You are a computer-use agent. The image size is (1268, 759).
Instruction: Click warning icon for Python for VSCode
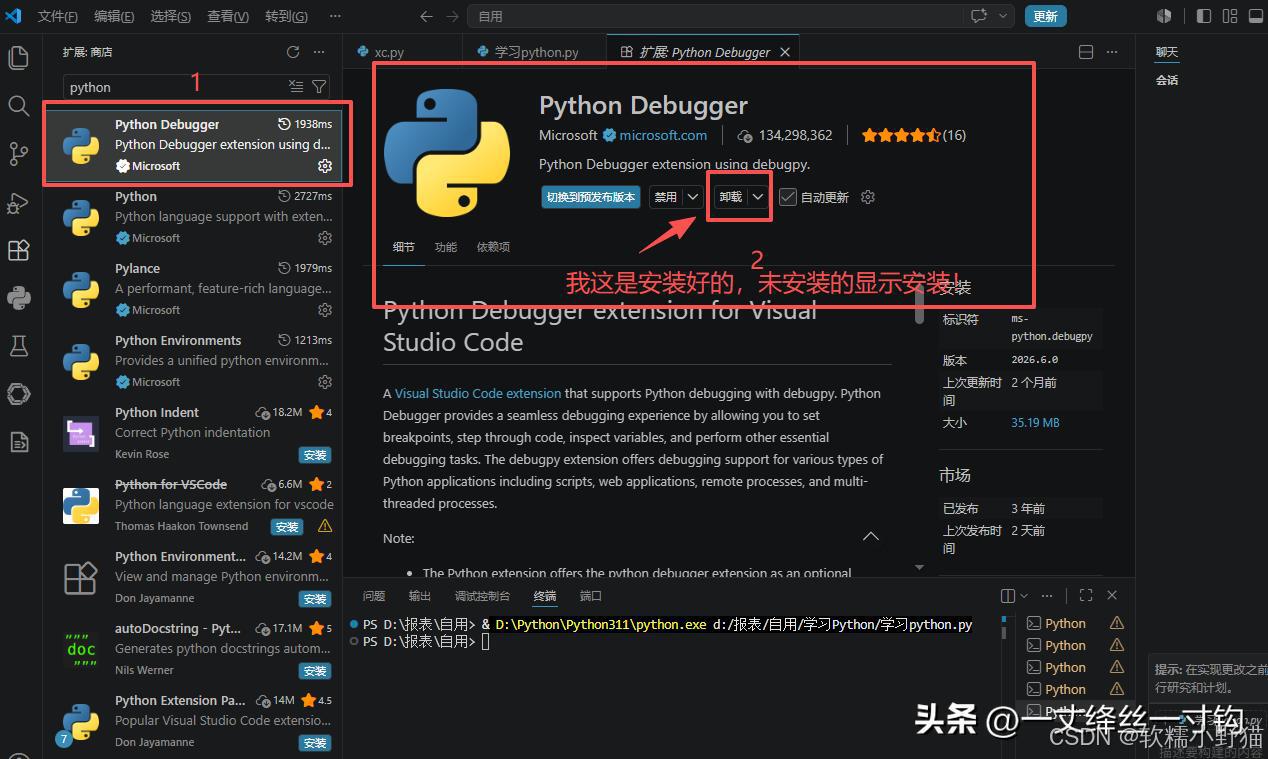click(325, 526)
